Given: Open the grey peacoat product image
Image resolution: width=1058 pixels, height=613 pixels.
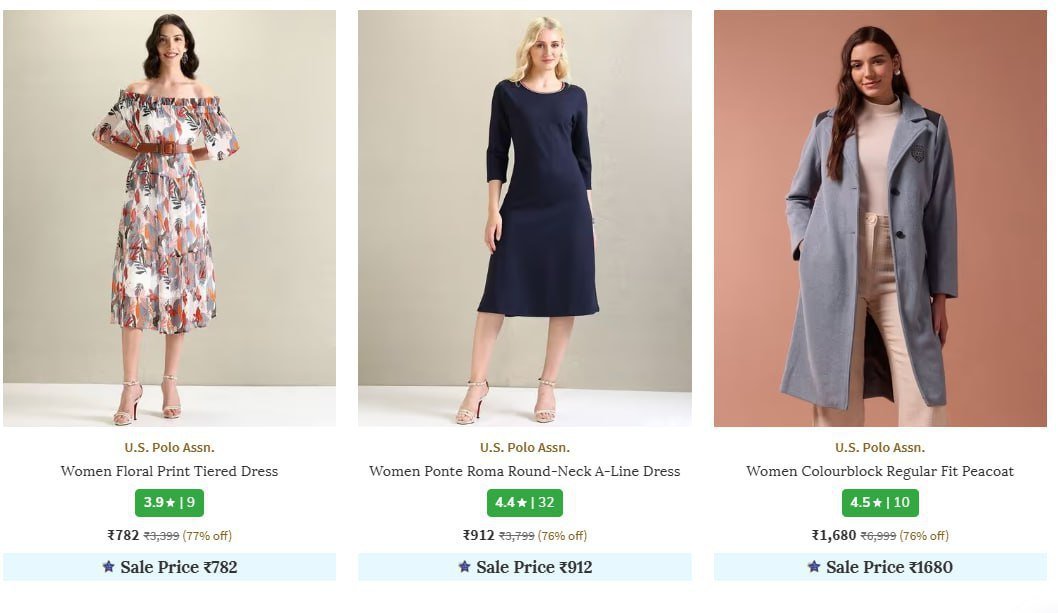Looking at the screenshot, I should pos(880,218).
